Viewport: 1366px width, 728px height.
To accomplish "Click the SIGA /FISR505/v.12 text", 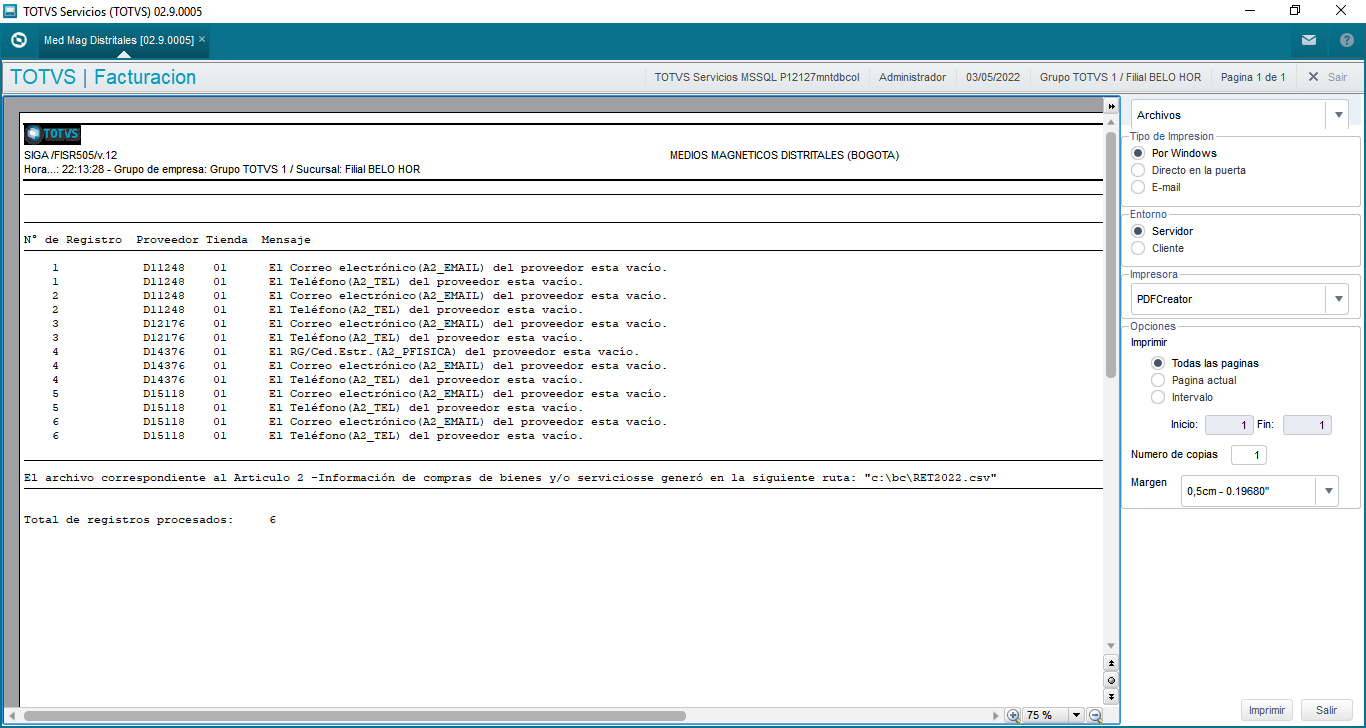I will coord(70,155).
